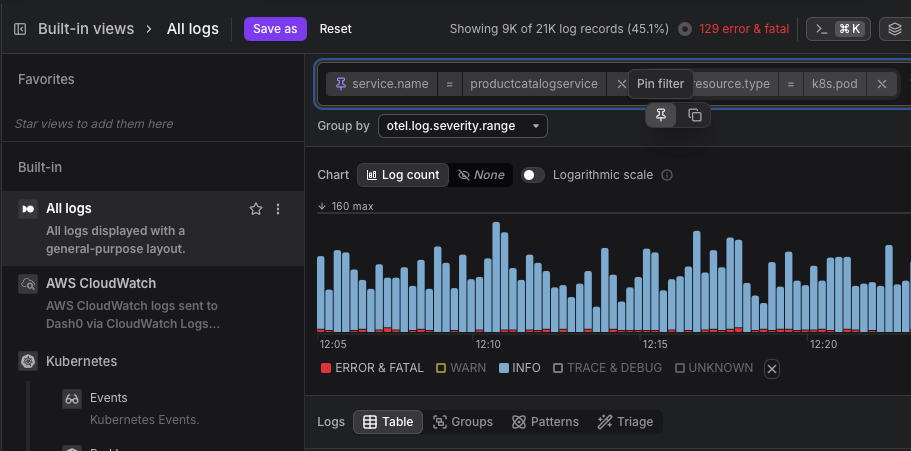The height and width of the screenshot is (451, 911).
Task: Click the pin icon on service.name filter
Action: tap(341, 84)
